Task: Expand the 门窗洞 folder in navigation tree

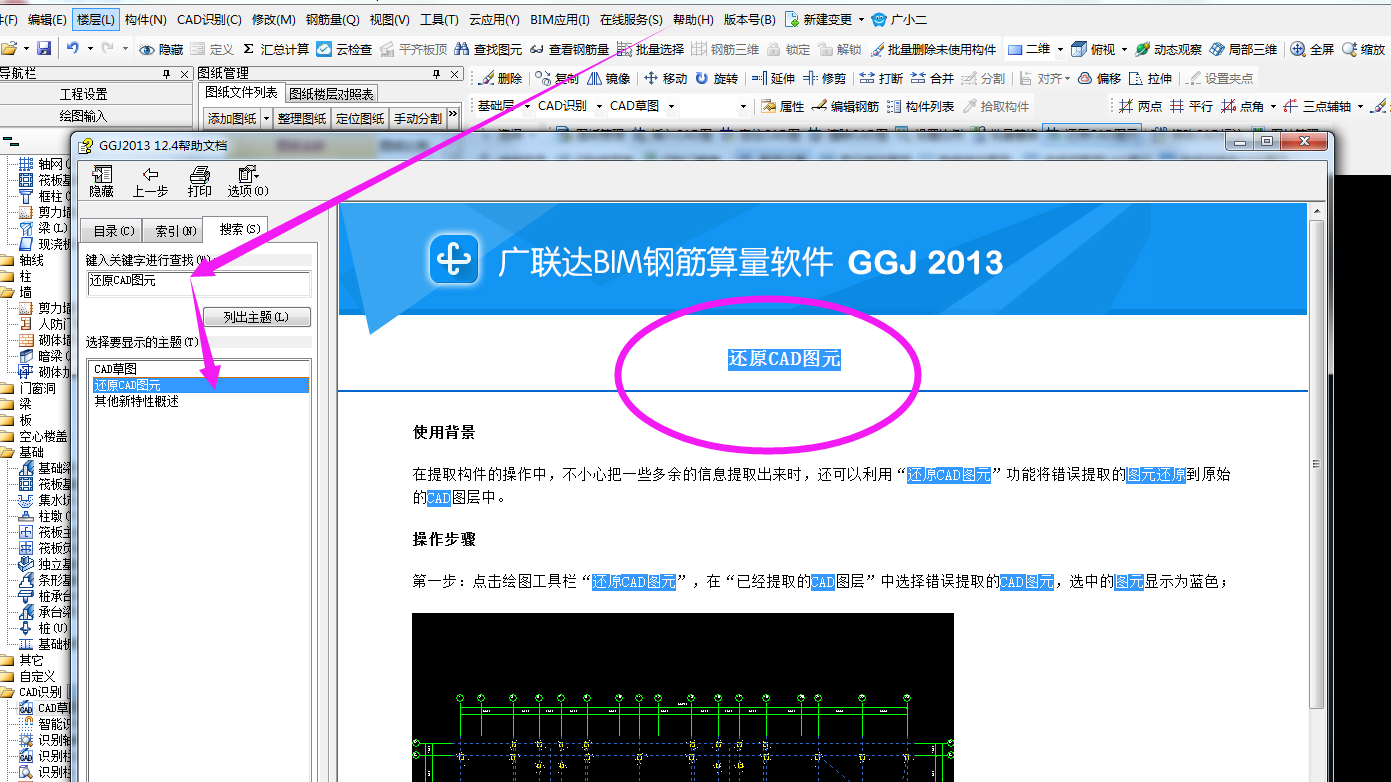Action: point(8,388)
